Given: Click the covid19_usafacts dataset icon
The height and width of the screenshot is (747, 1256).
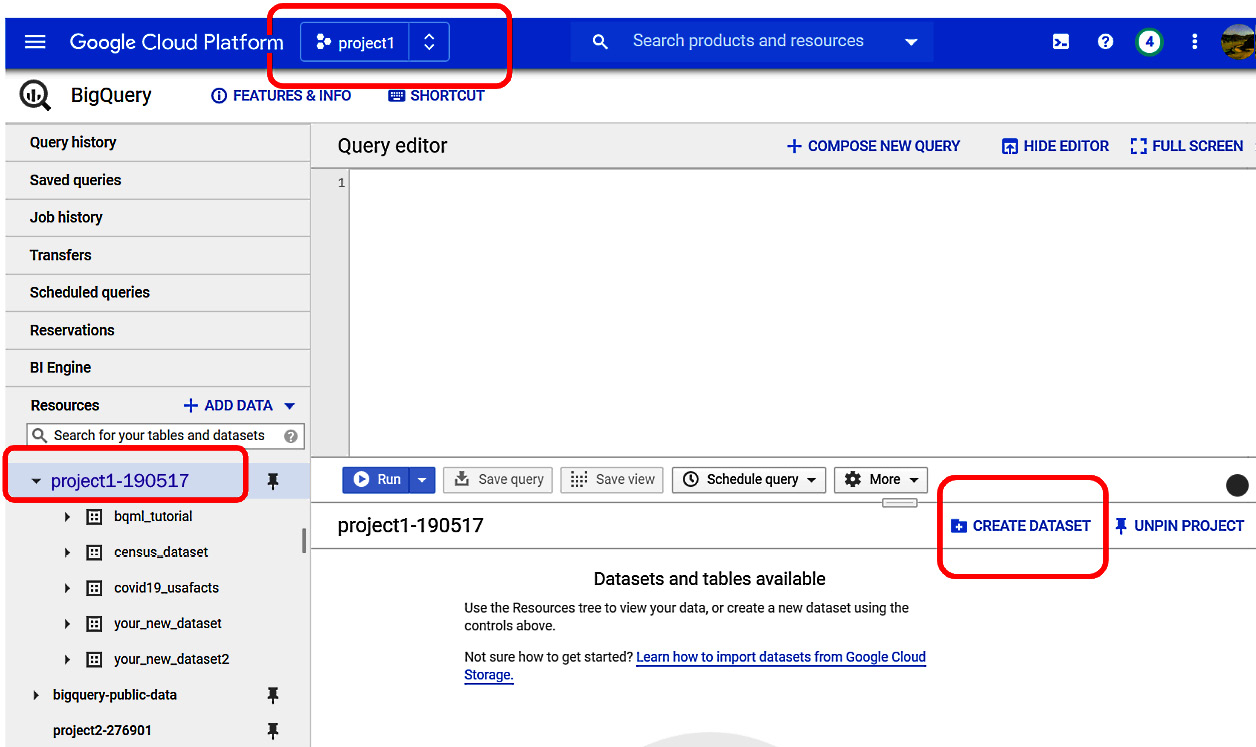Looking at the screenshot, I should tap(94, 588).
